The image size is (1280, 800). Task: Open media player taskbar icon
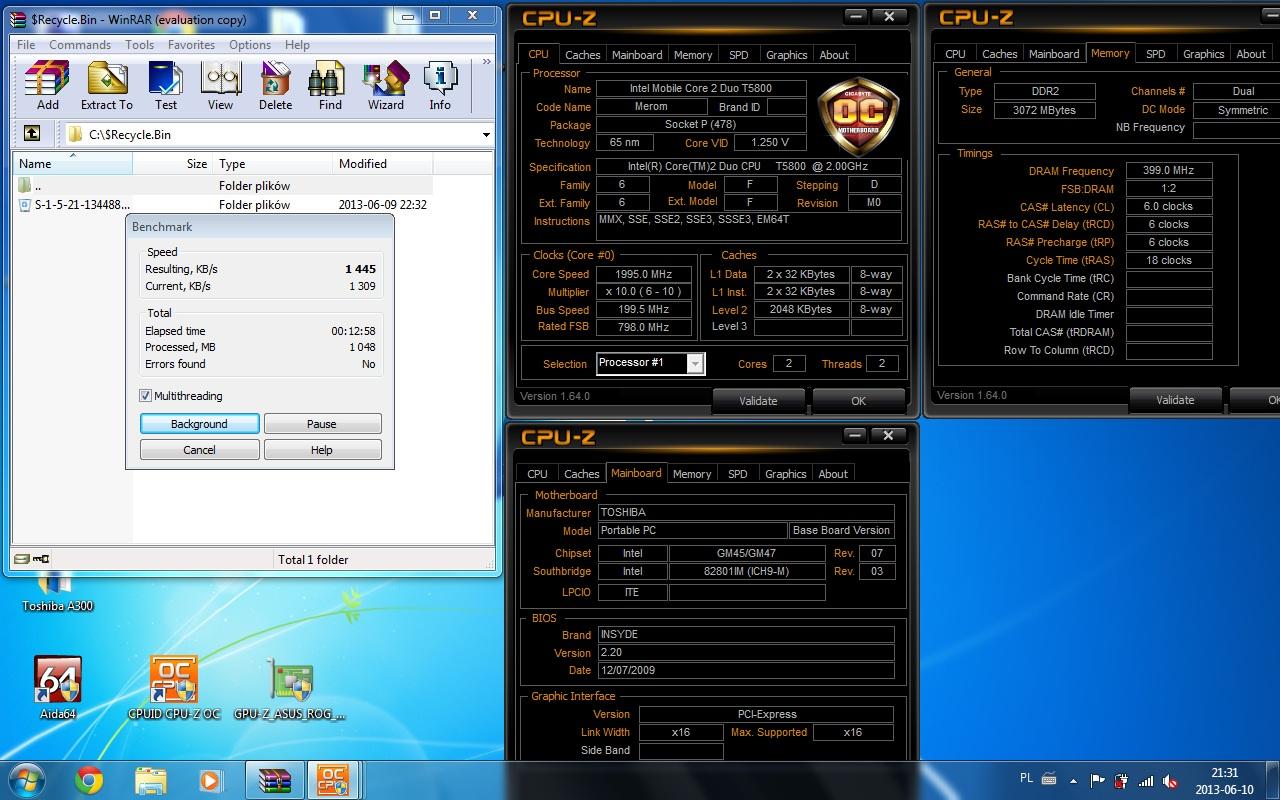click(x=210, y=780)
